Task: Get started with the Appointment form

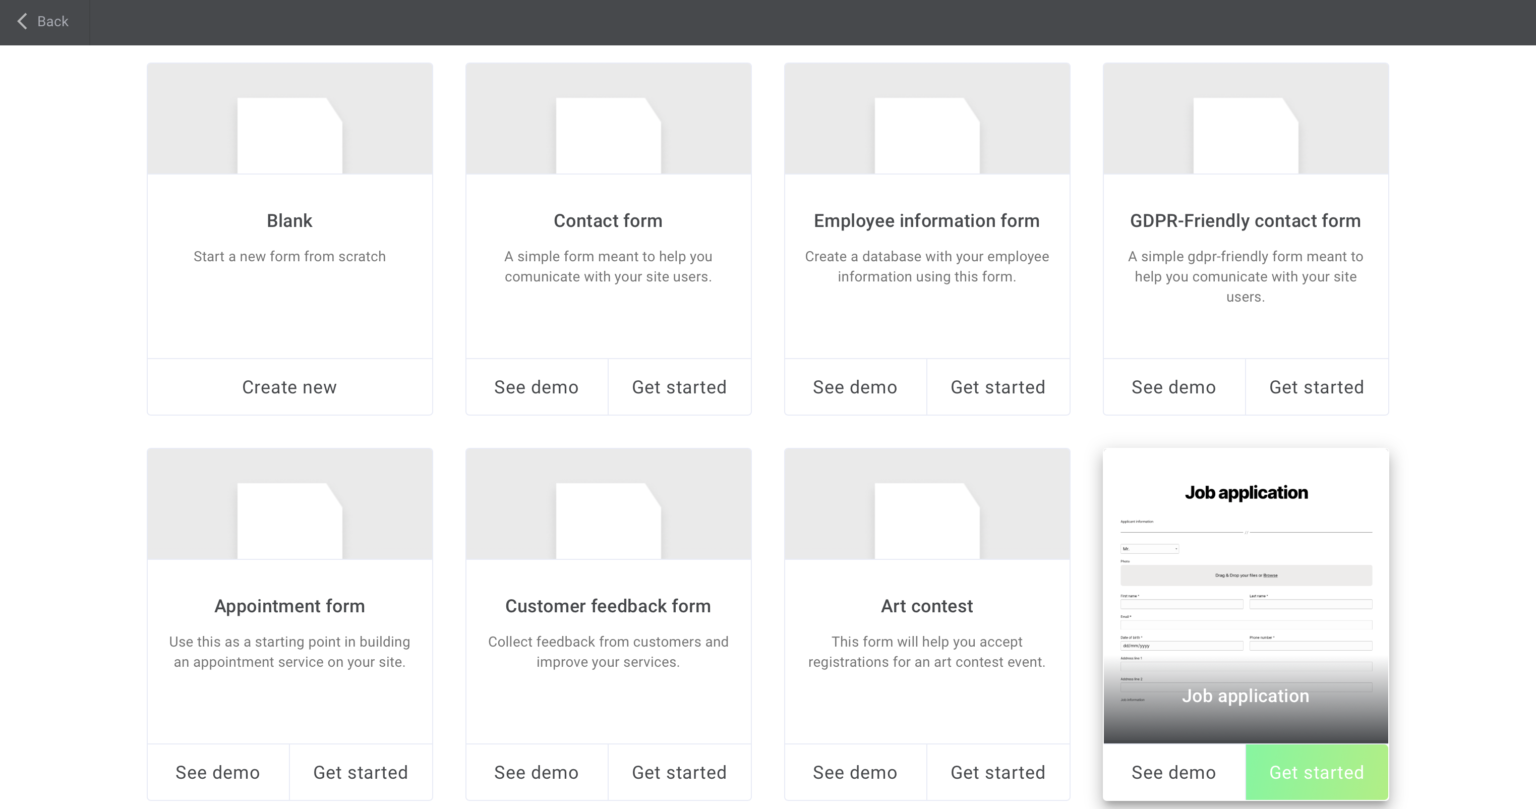Action: point(361,772)
